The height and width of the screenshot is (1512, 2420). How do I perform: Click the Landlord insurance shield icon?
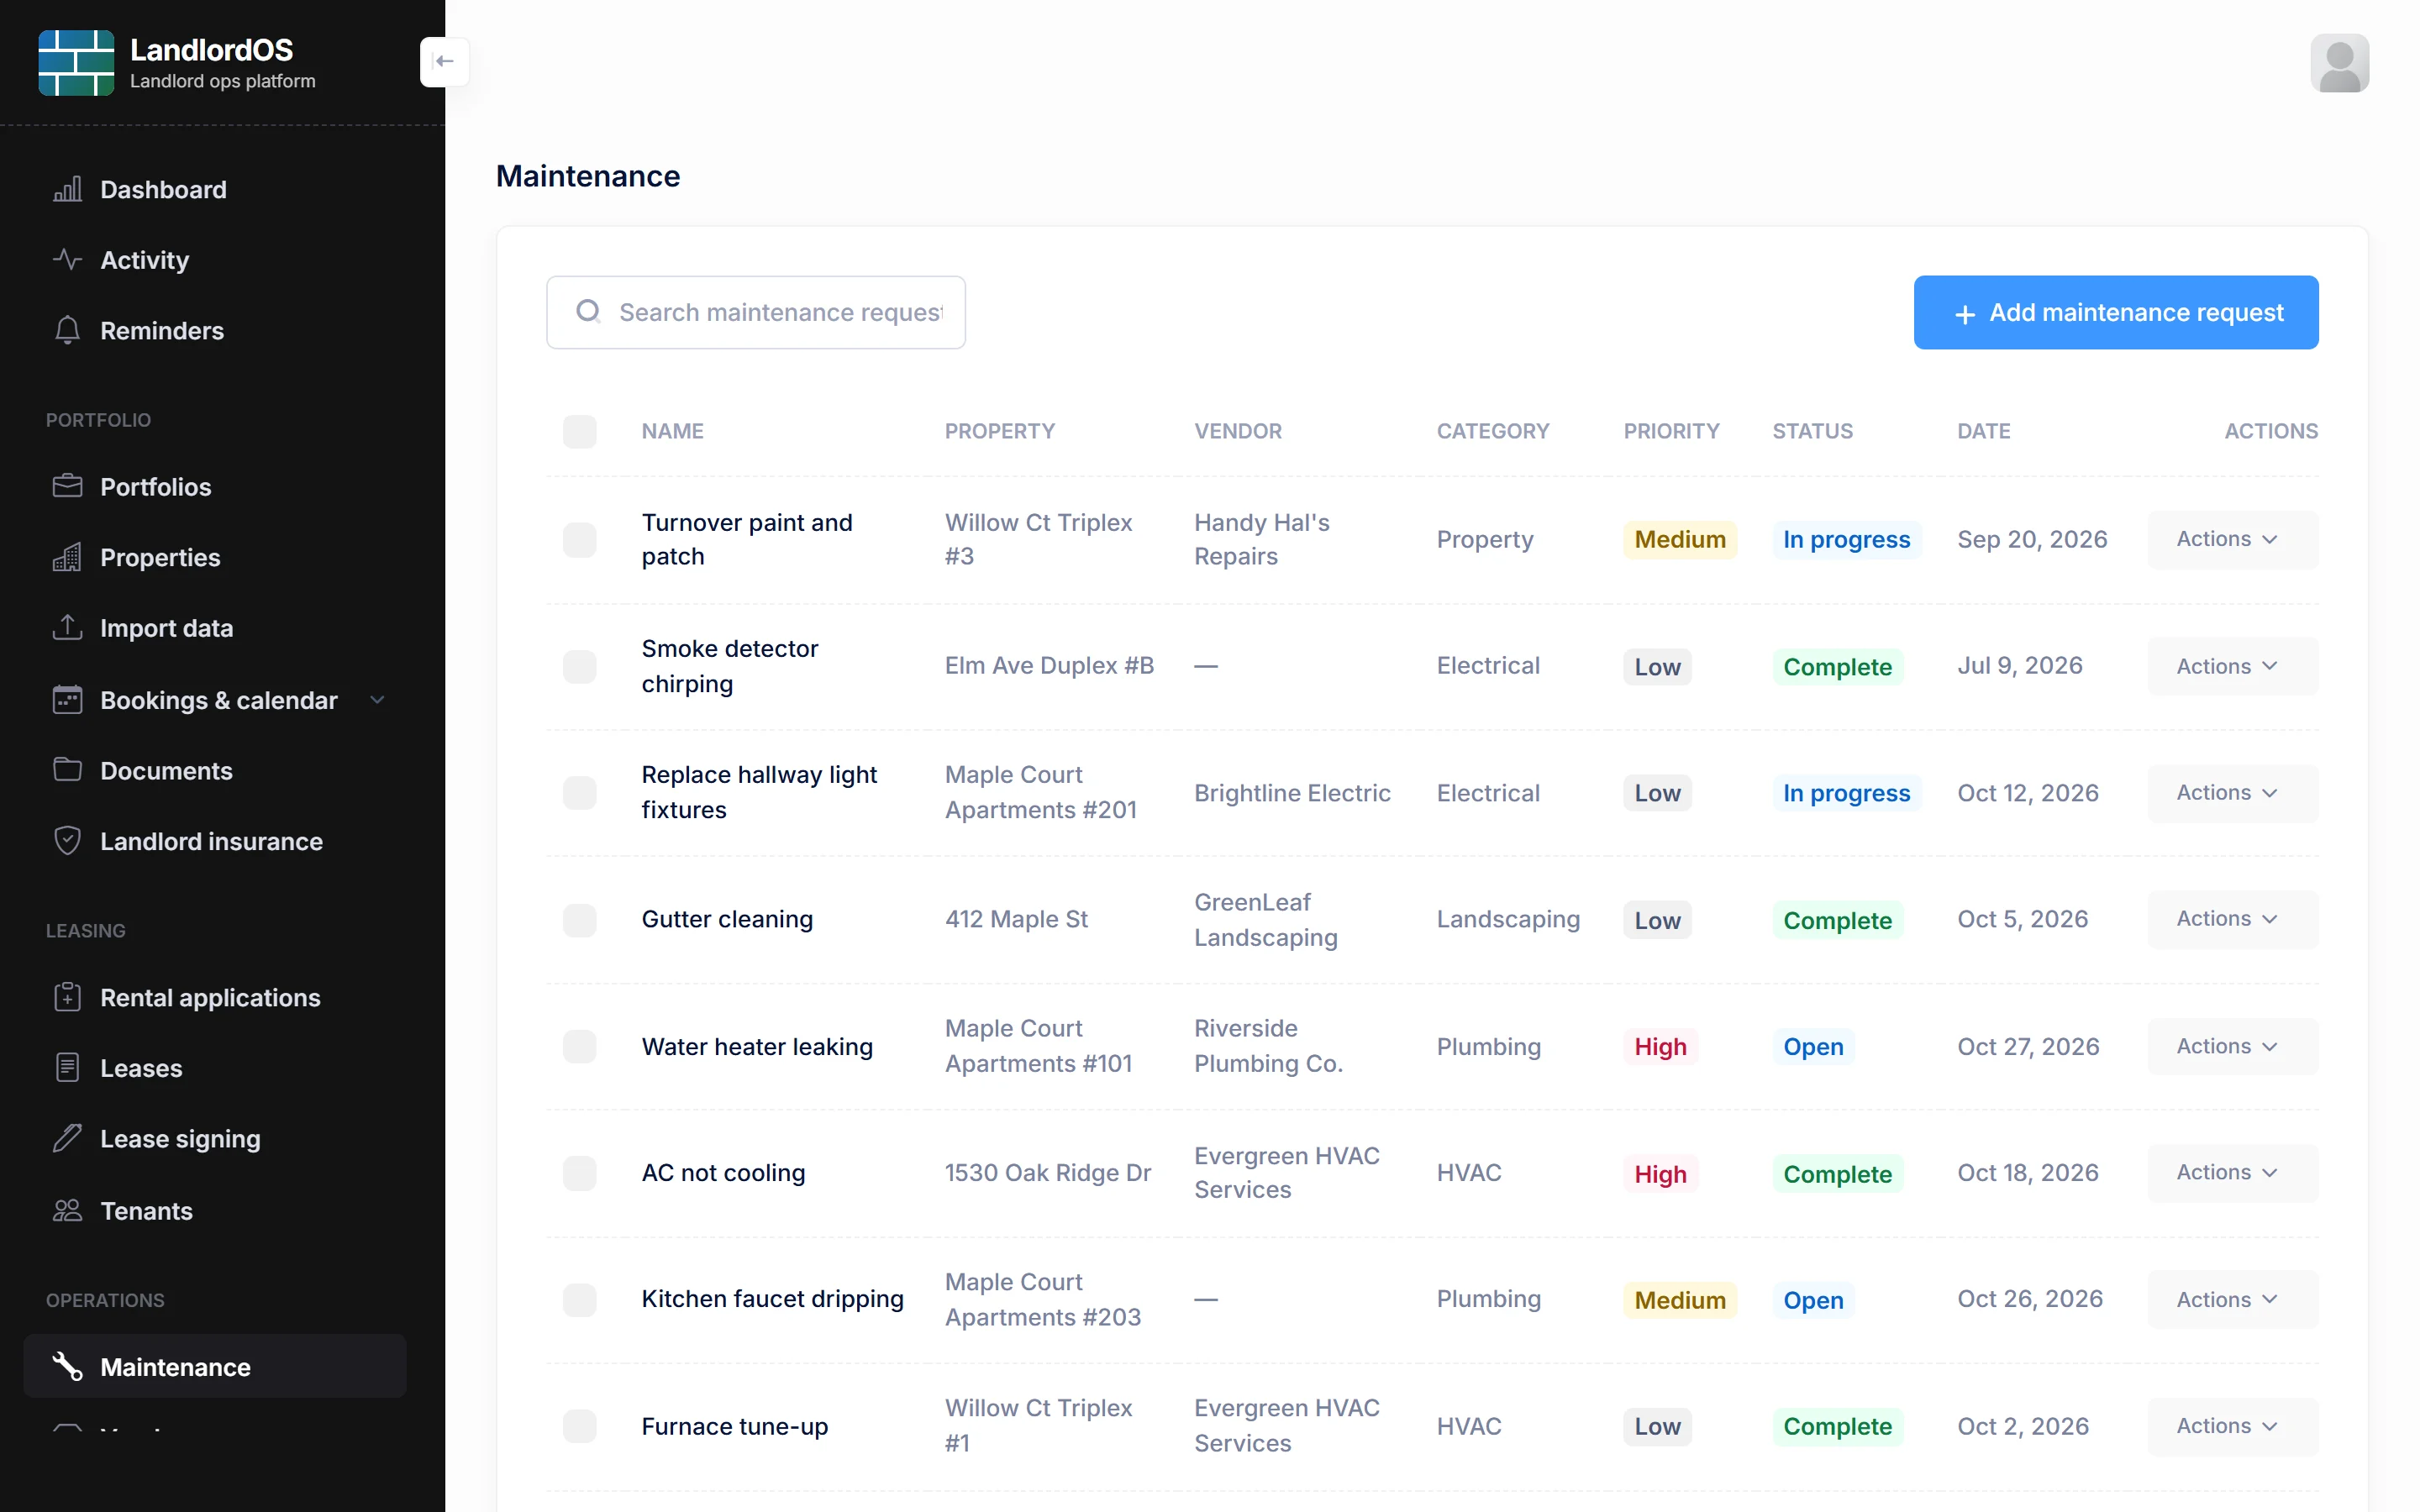(x=67, y=841)
